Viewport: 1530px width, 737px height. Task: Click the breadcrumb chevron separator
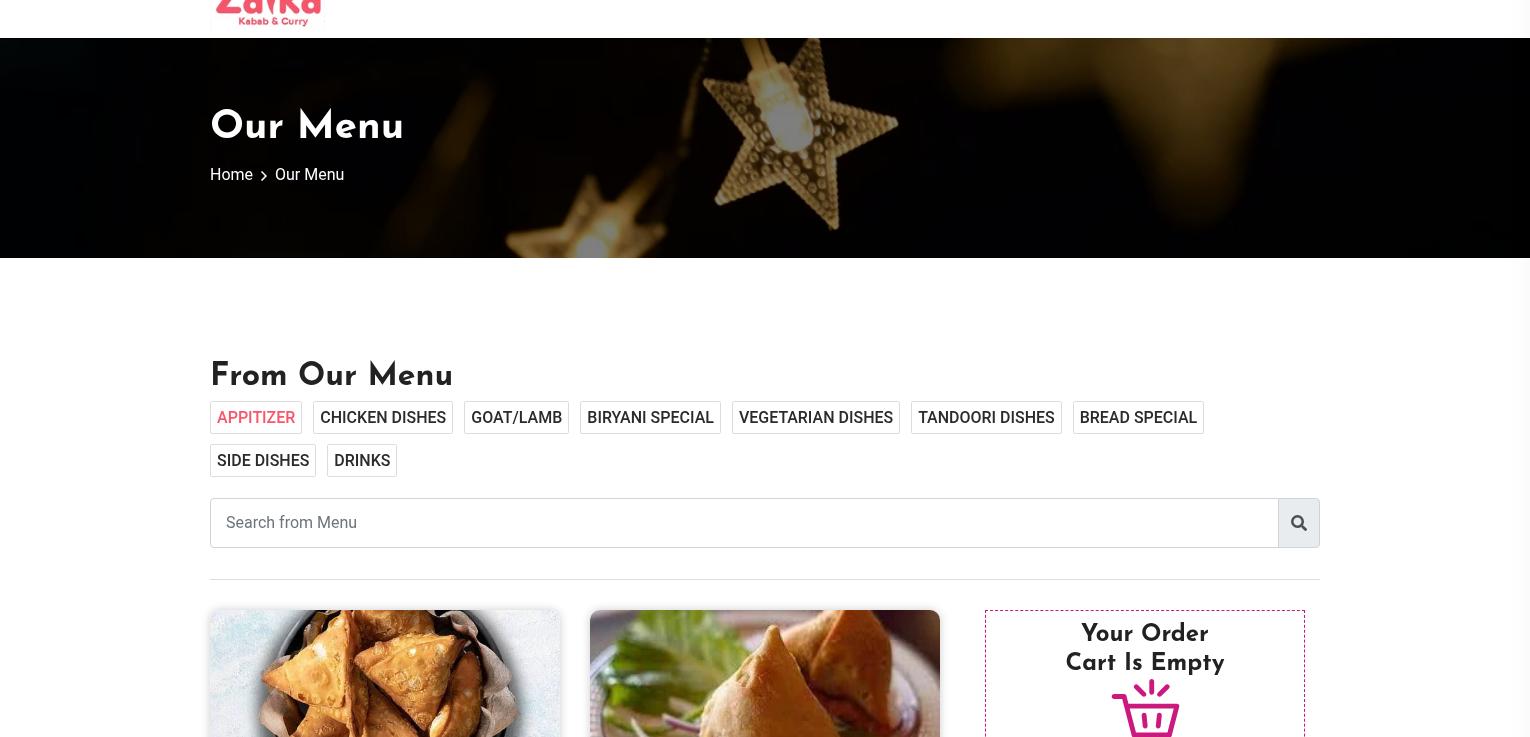pyautogui.click(x=264, y=176)
